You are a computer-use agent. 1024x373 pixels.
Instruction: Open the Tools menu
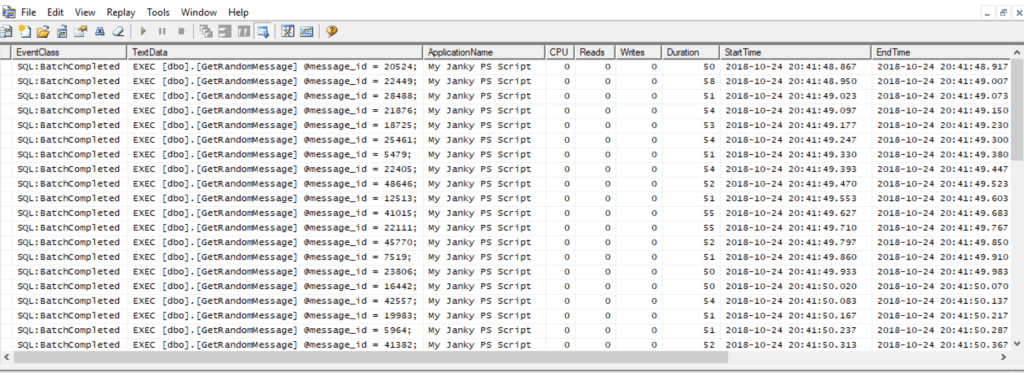[158, 12]
